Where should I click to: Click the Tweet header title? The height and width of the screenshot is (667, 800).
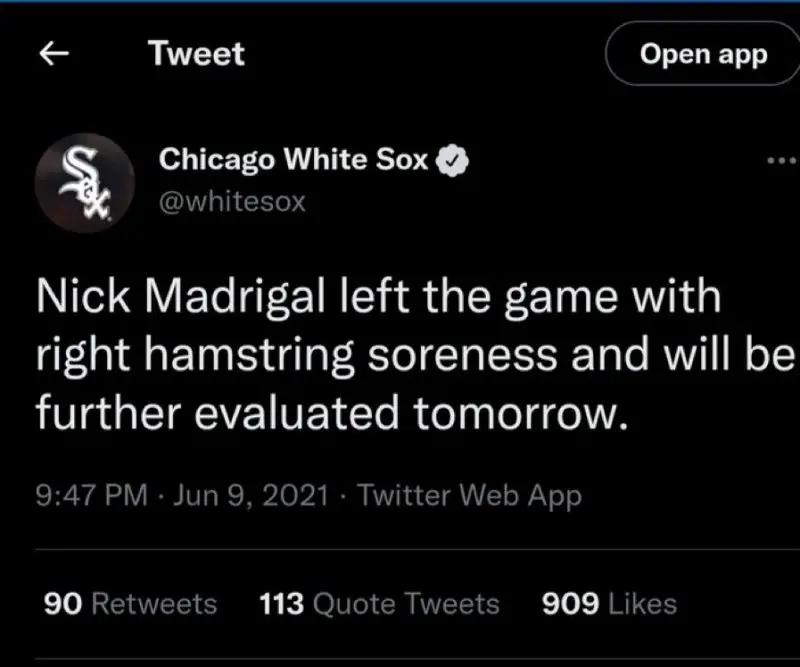click(196, 54)
